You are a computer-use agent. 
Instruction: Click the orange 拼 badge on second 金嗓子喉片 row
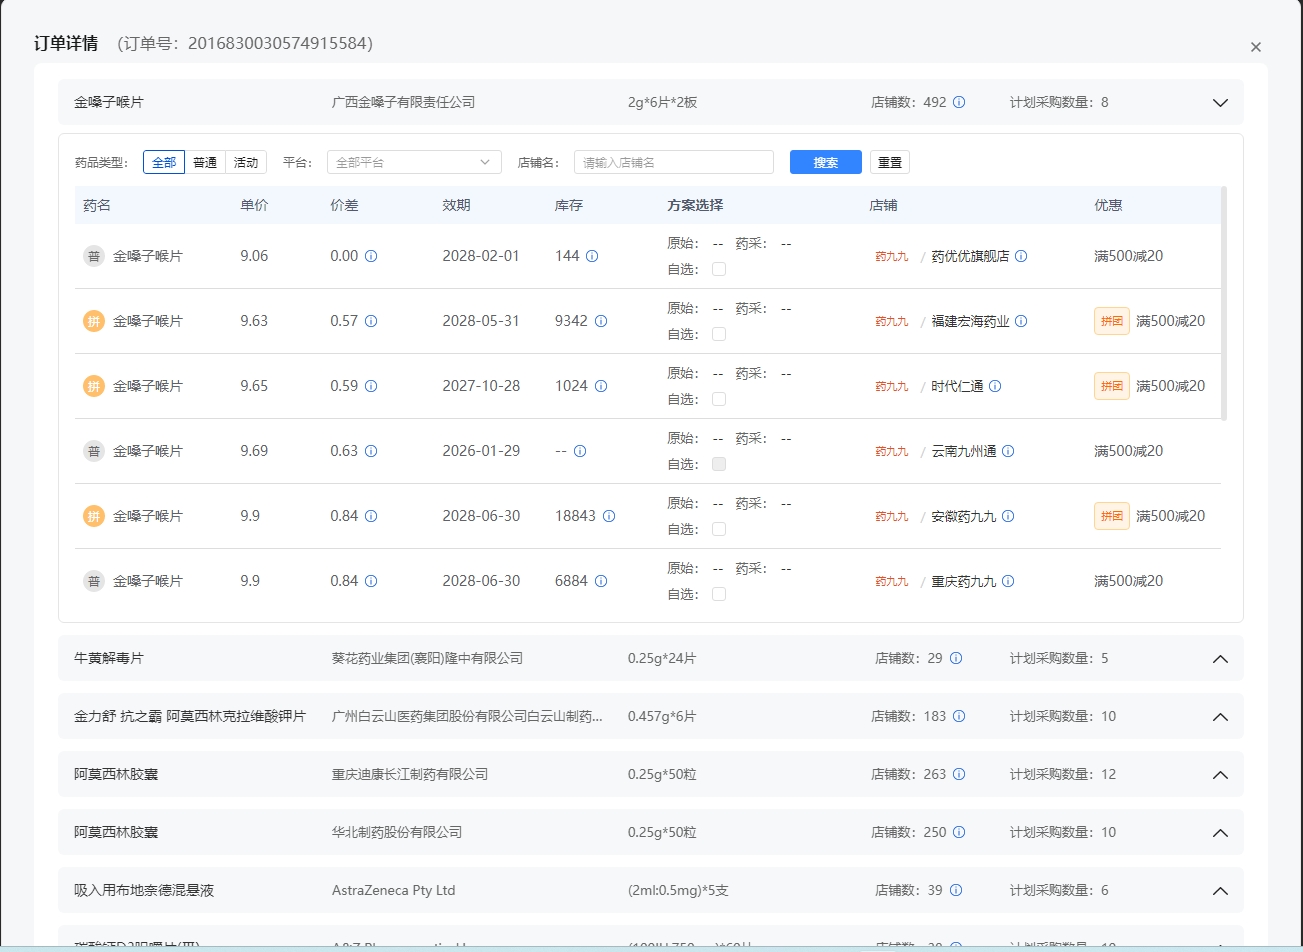point(93,321)
